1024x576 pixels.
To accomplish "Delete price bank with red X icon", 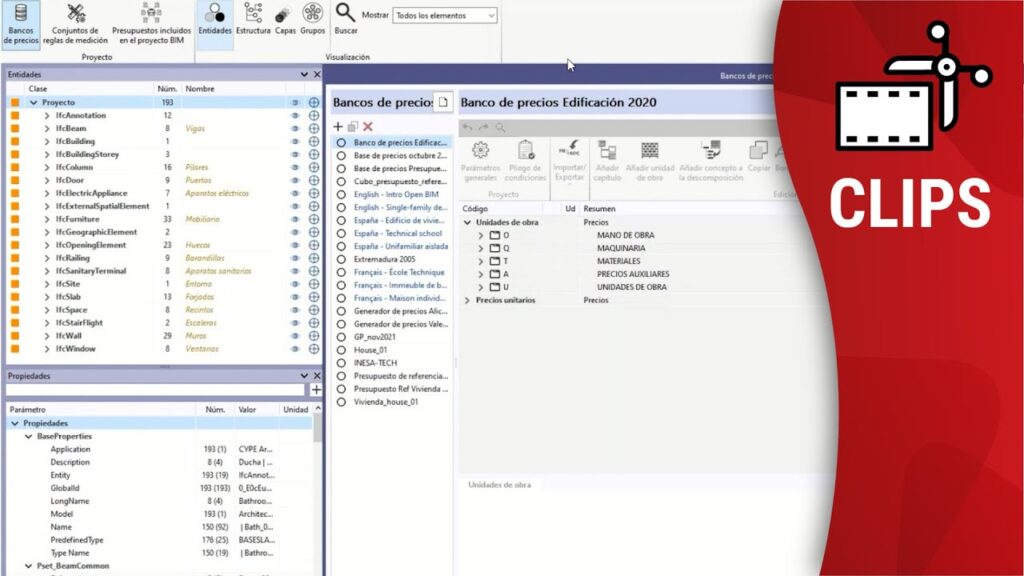I will coord(368,126).
